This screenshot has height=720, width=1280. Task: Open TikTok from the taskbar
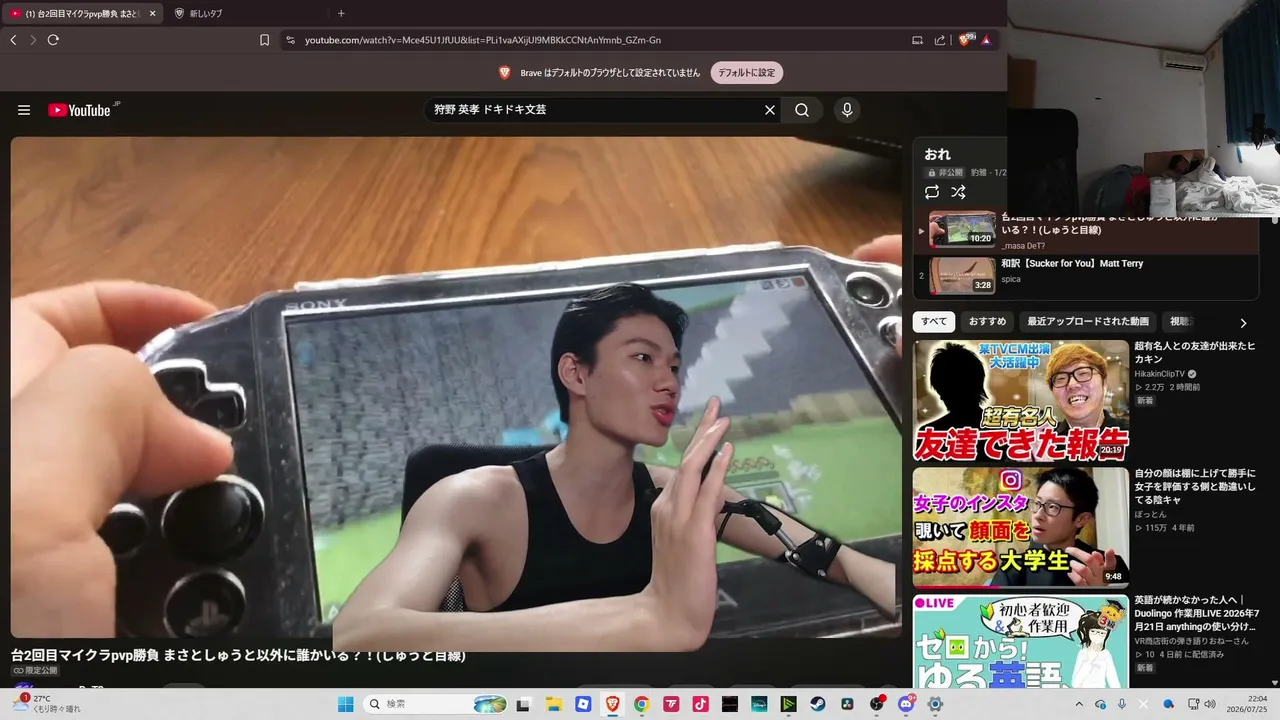click(x=700, y=704)
